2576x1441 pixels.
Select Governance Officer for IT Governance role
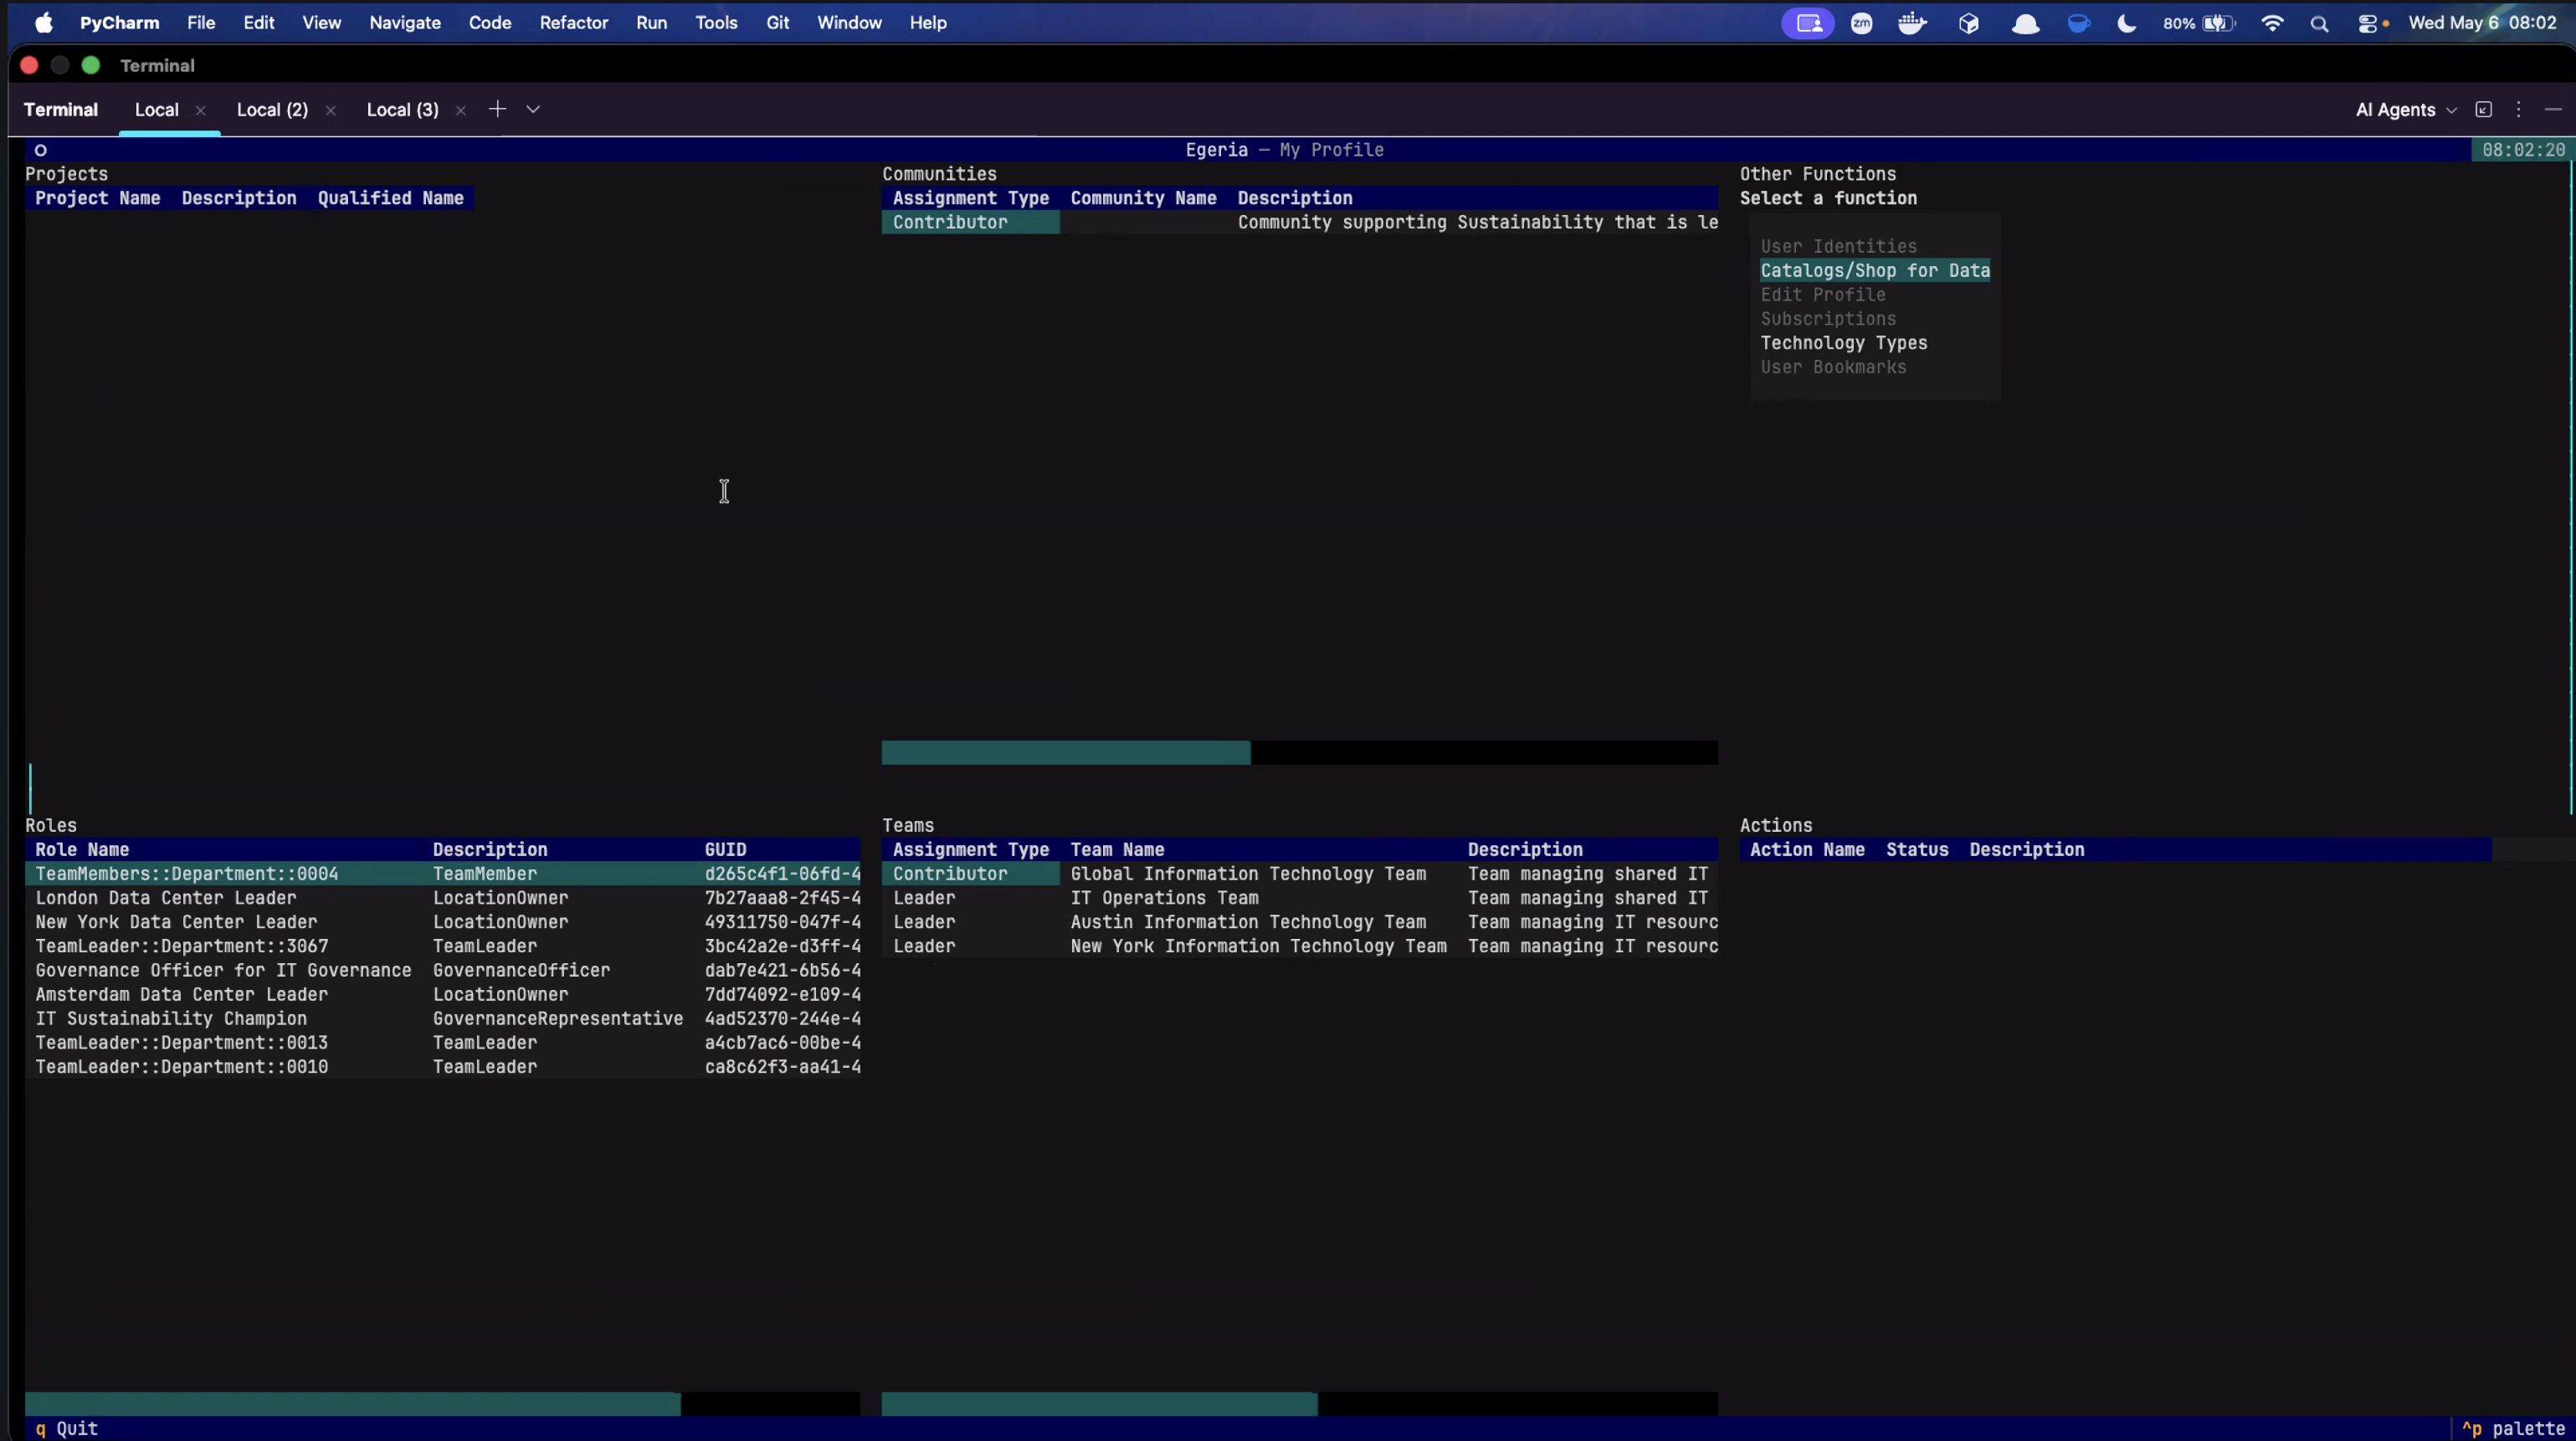pyautogui.click(x=442, y=970)
